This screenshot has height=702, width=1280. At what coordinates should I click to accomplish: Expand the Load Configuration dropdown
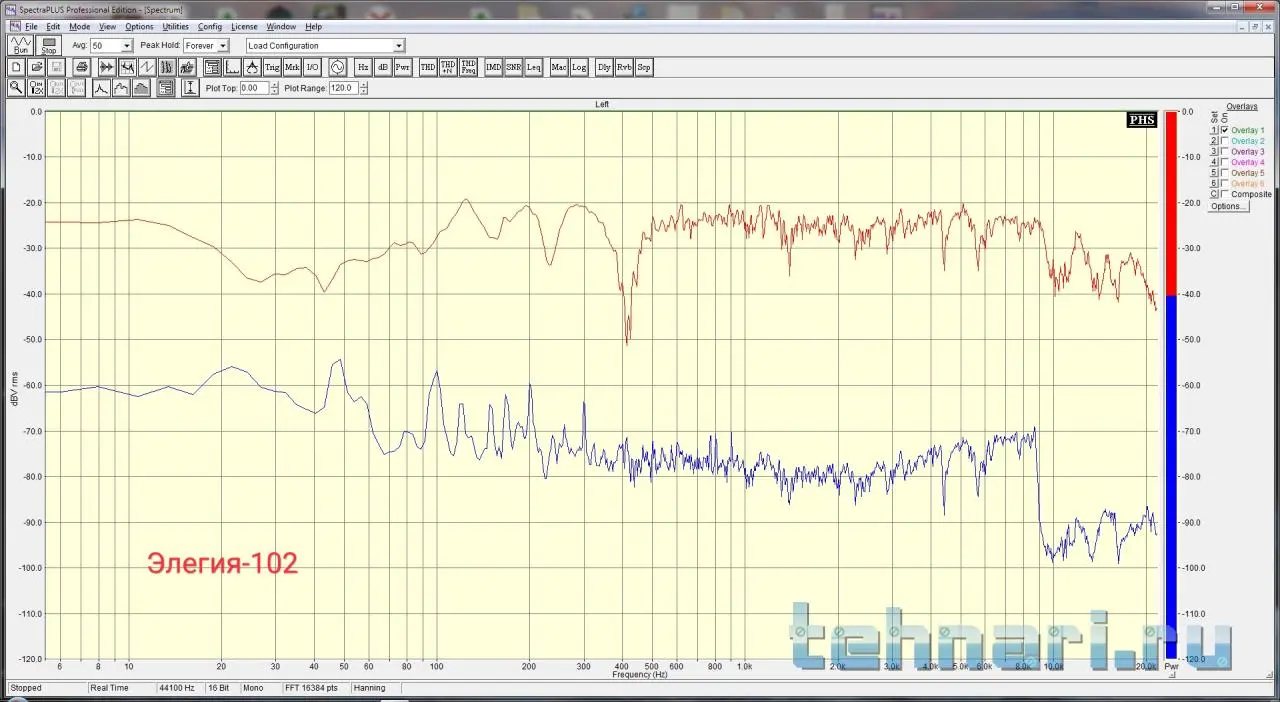coord(399,46)
